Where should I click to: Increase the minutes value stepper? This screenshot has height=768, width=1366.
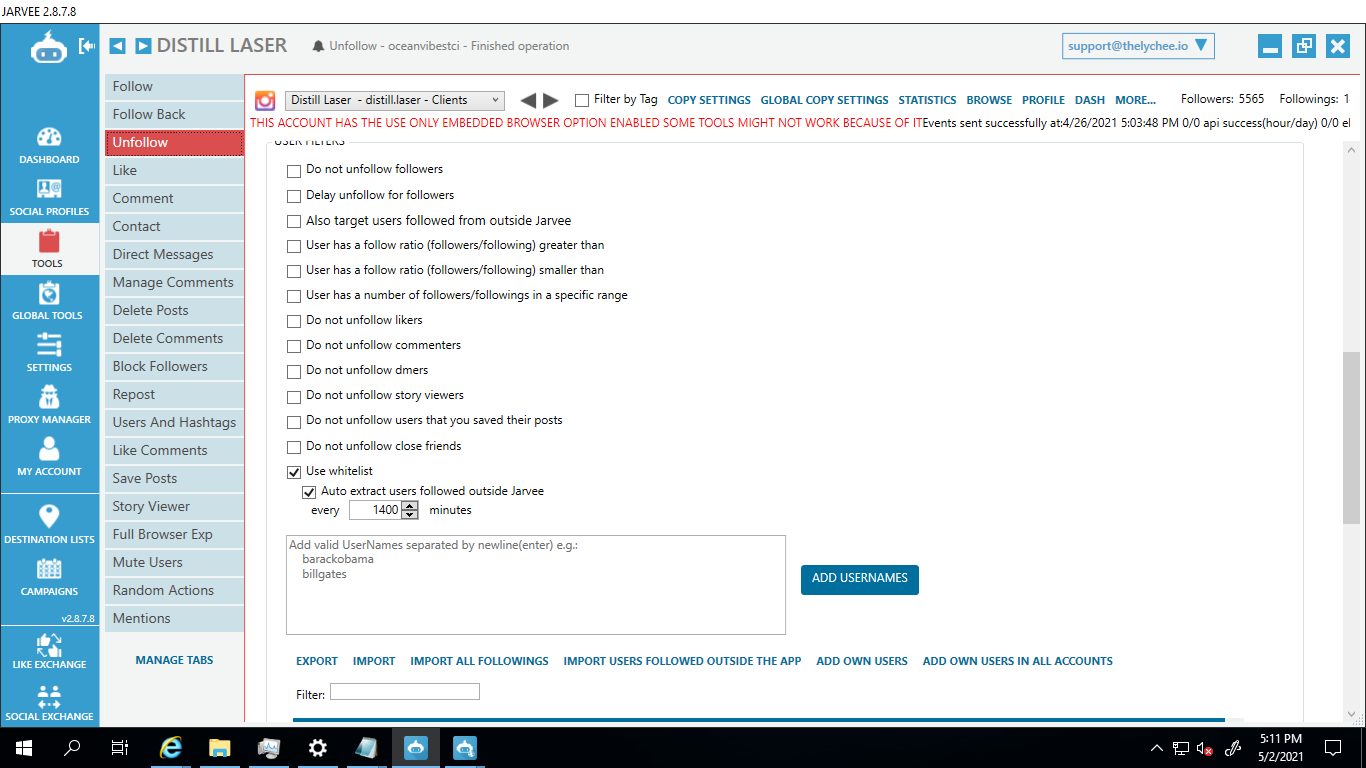pyautogui.click(x=410, y=506)
